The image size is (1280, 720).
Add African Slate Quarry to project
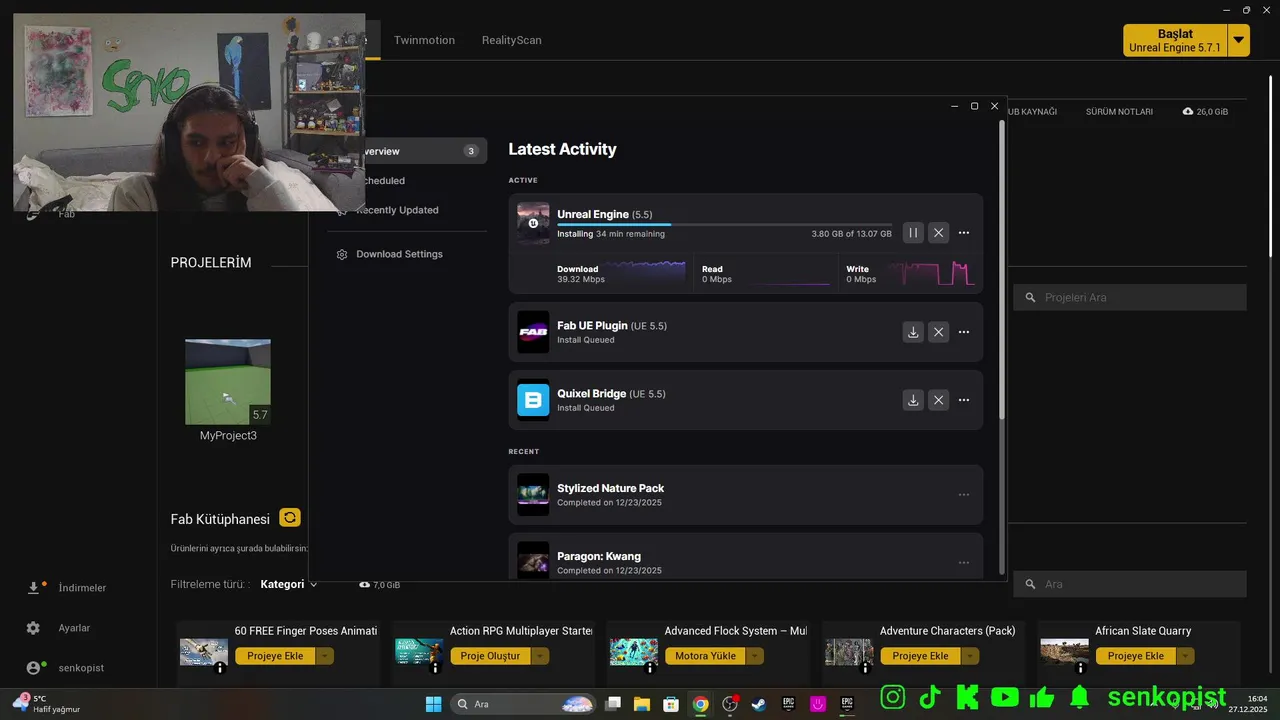click(x=1135, y=656)
